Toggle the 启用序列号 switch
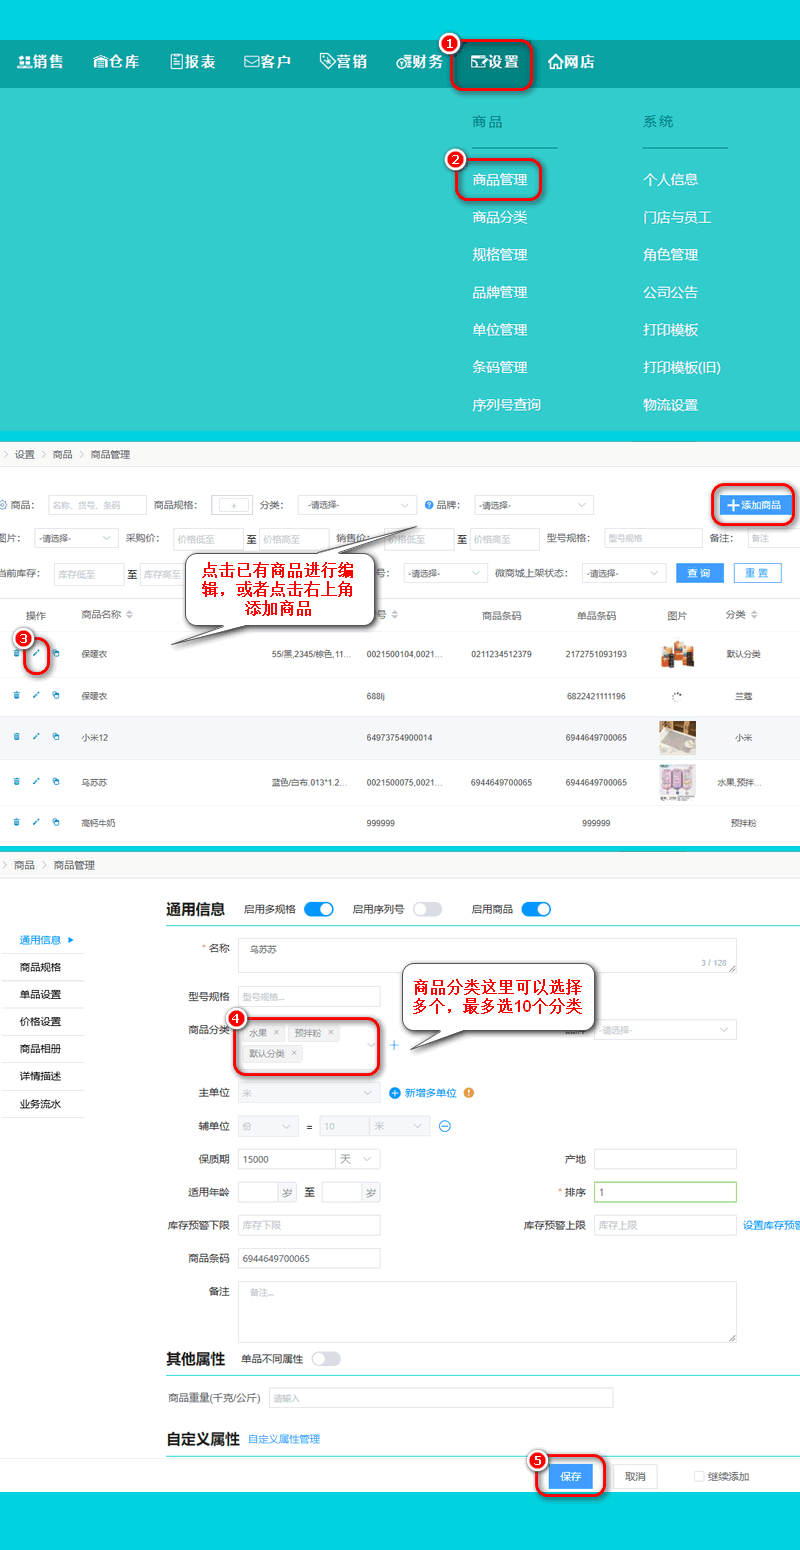 (427, 909)
